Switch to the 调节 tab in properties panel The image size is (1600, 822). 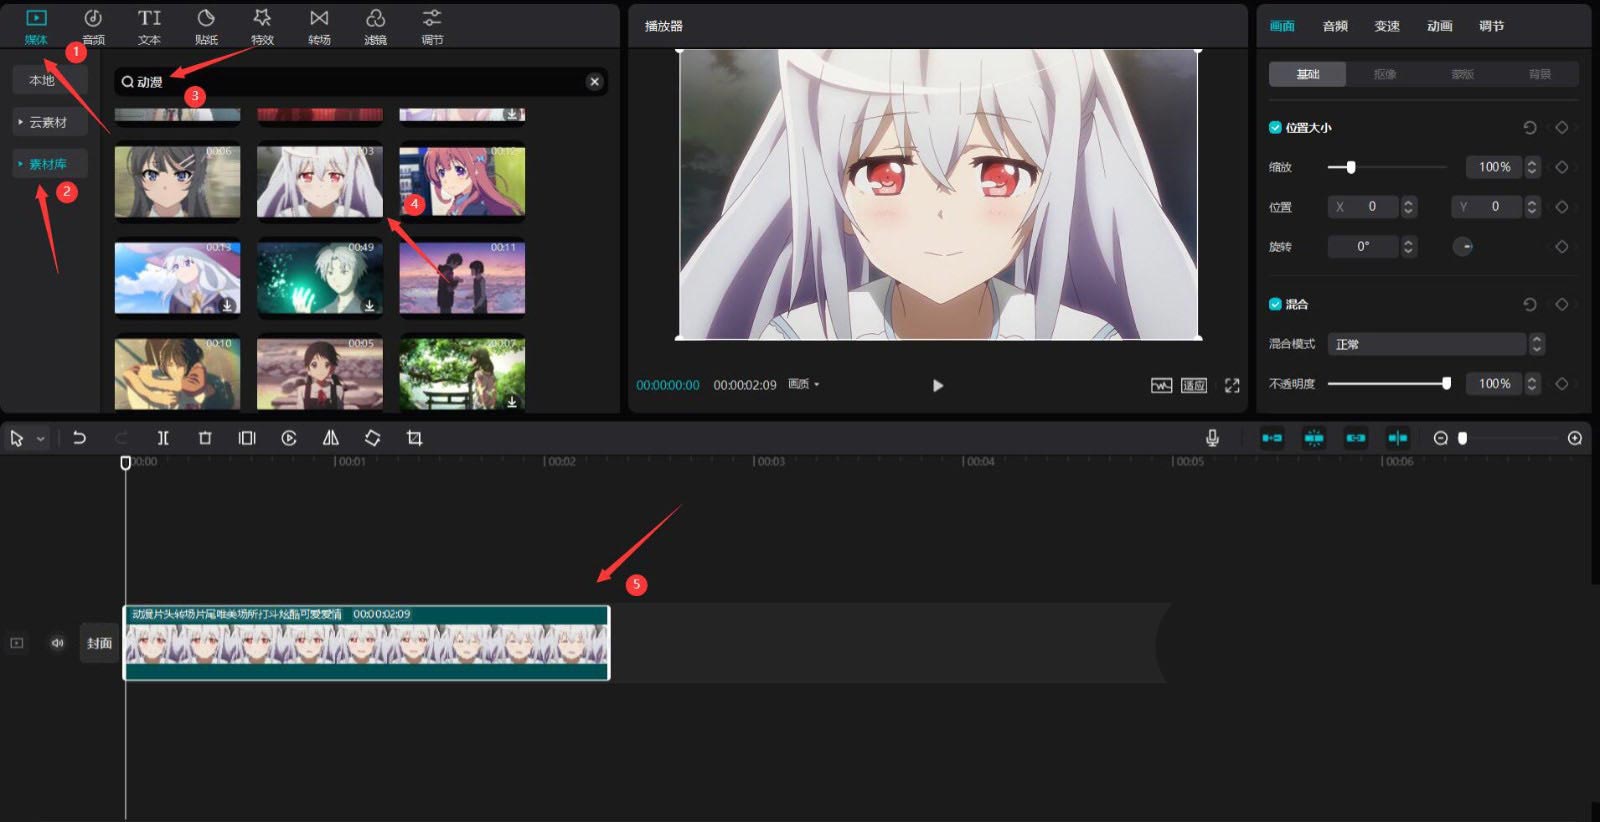[x=1492, y=26]
